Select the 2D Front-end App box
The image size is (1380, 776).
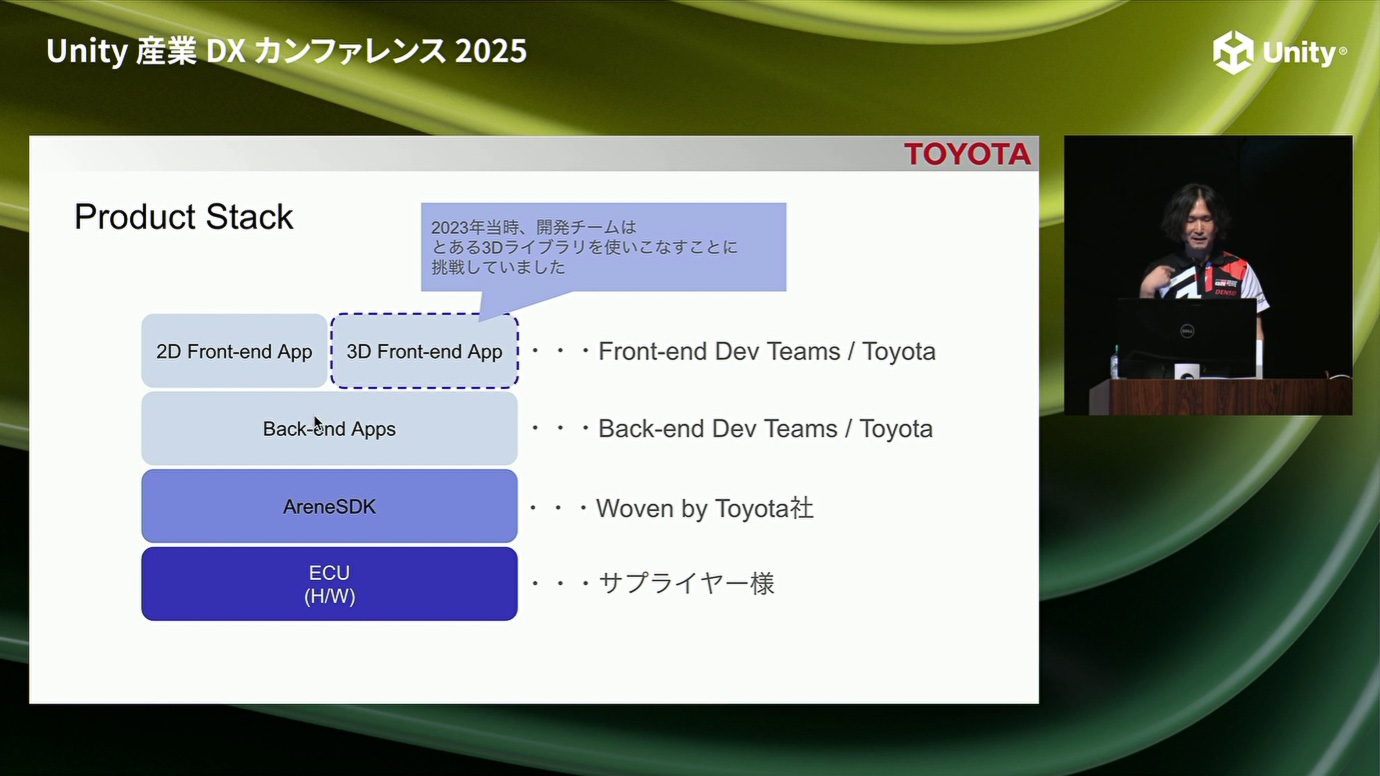pyautogui.click(x=234, y=351)
